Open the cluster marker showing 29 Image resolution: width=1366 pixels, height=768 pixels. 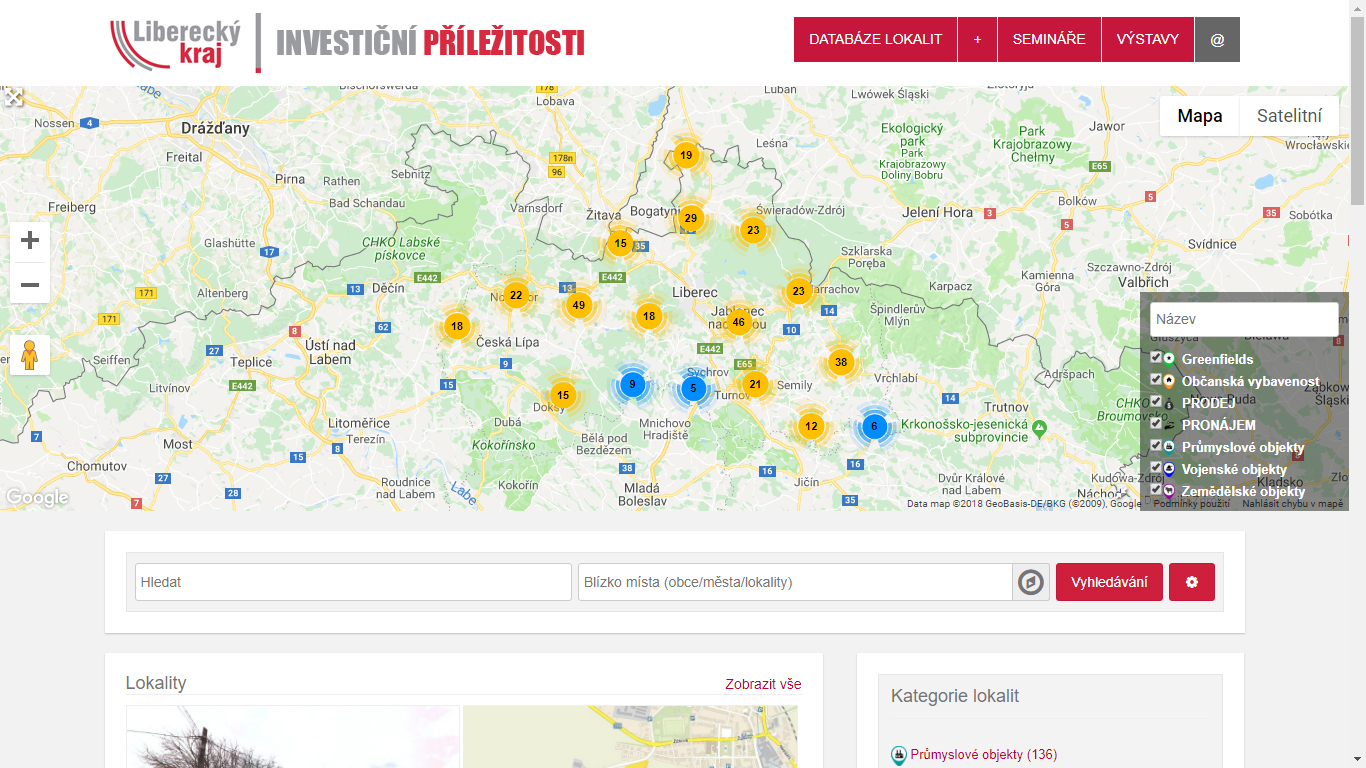(x=690, y=218)
